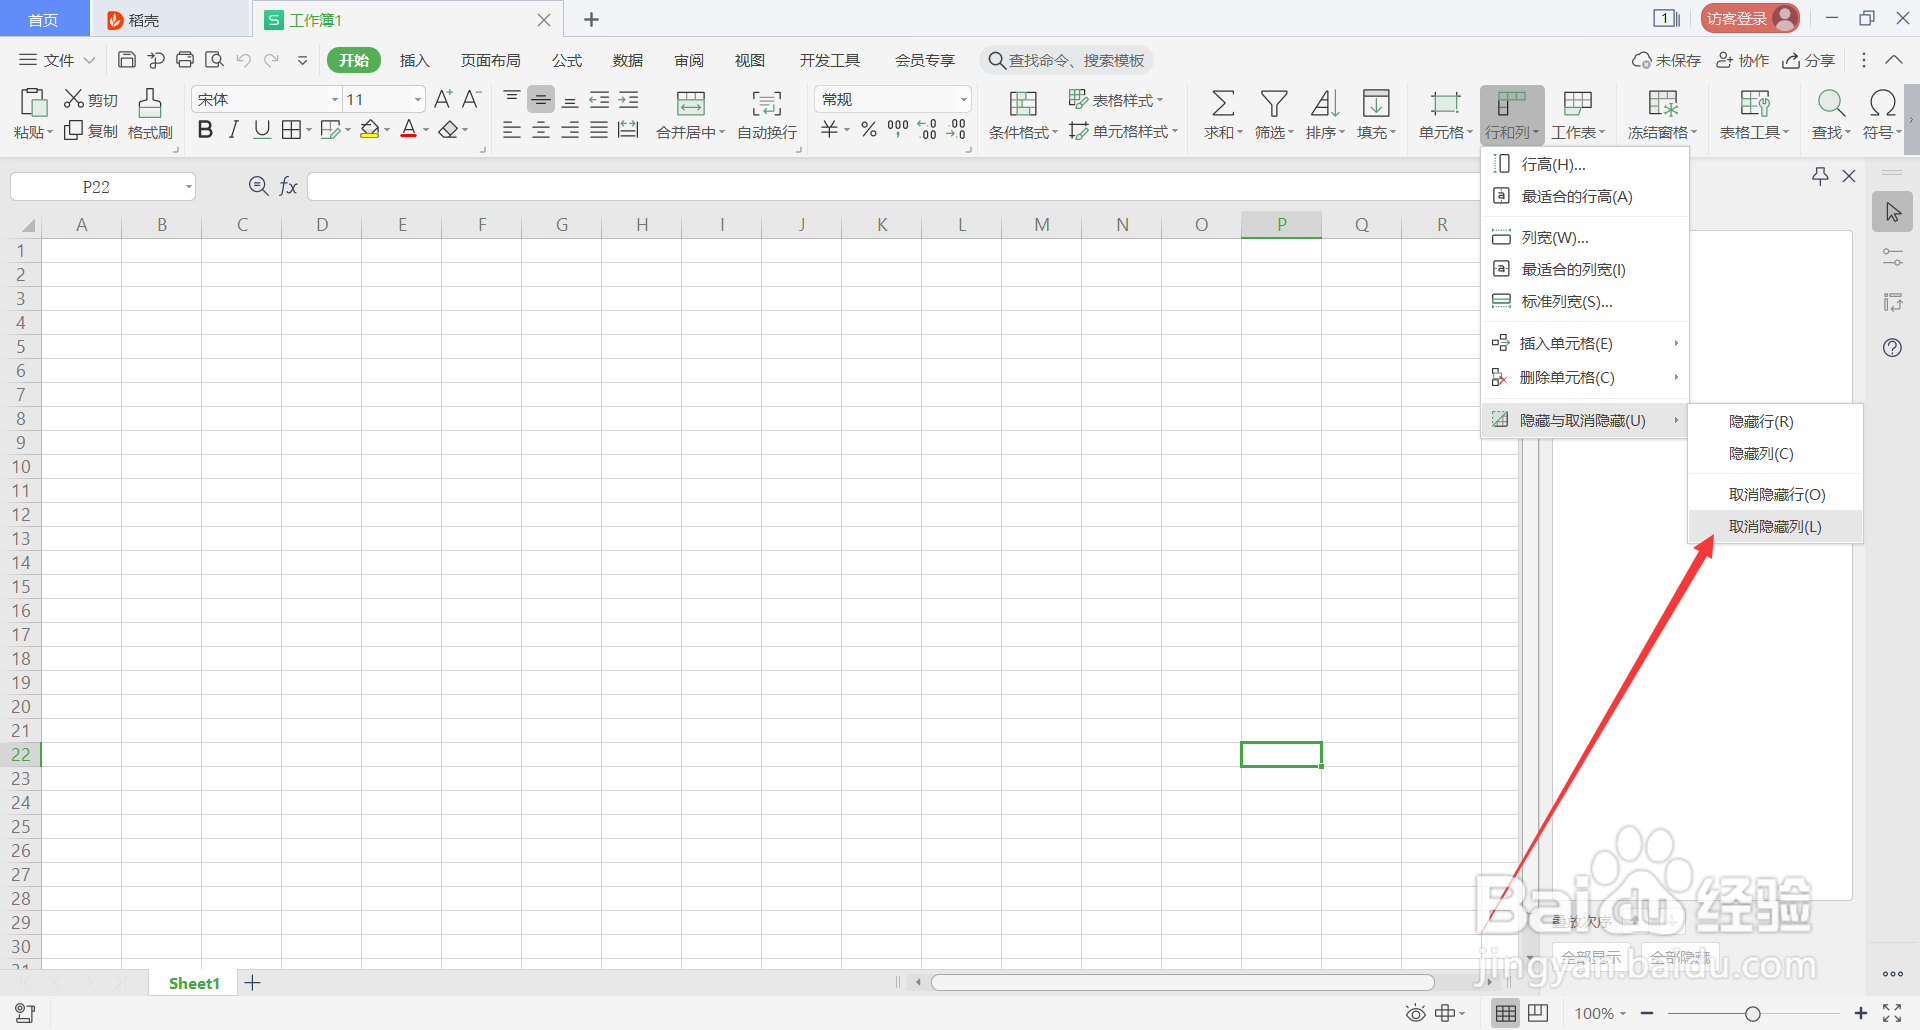Viewport: 1920px width, 1030px height.
Task: Toggle normal grid view in status bar
Action: click(1505, 1013)
